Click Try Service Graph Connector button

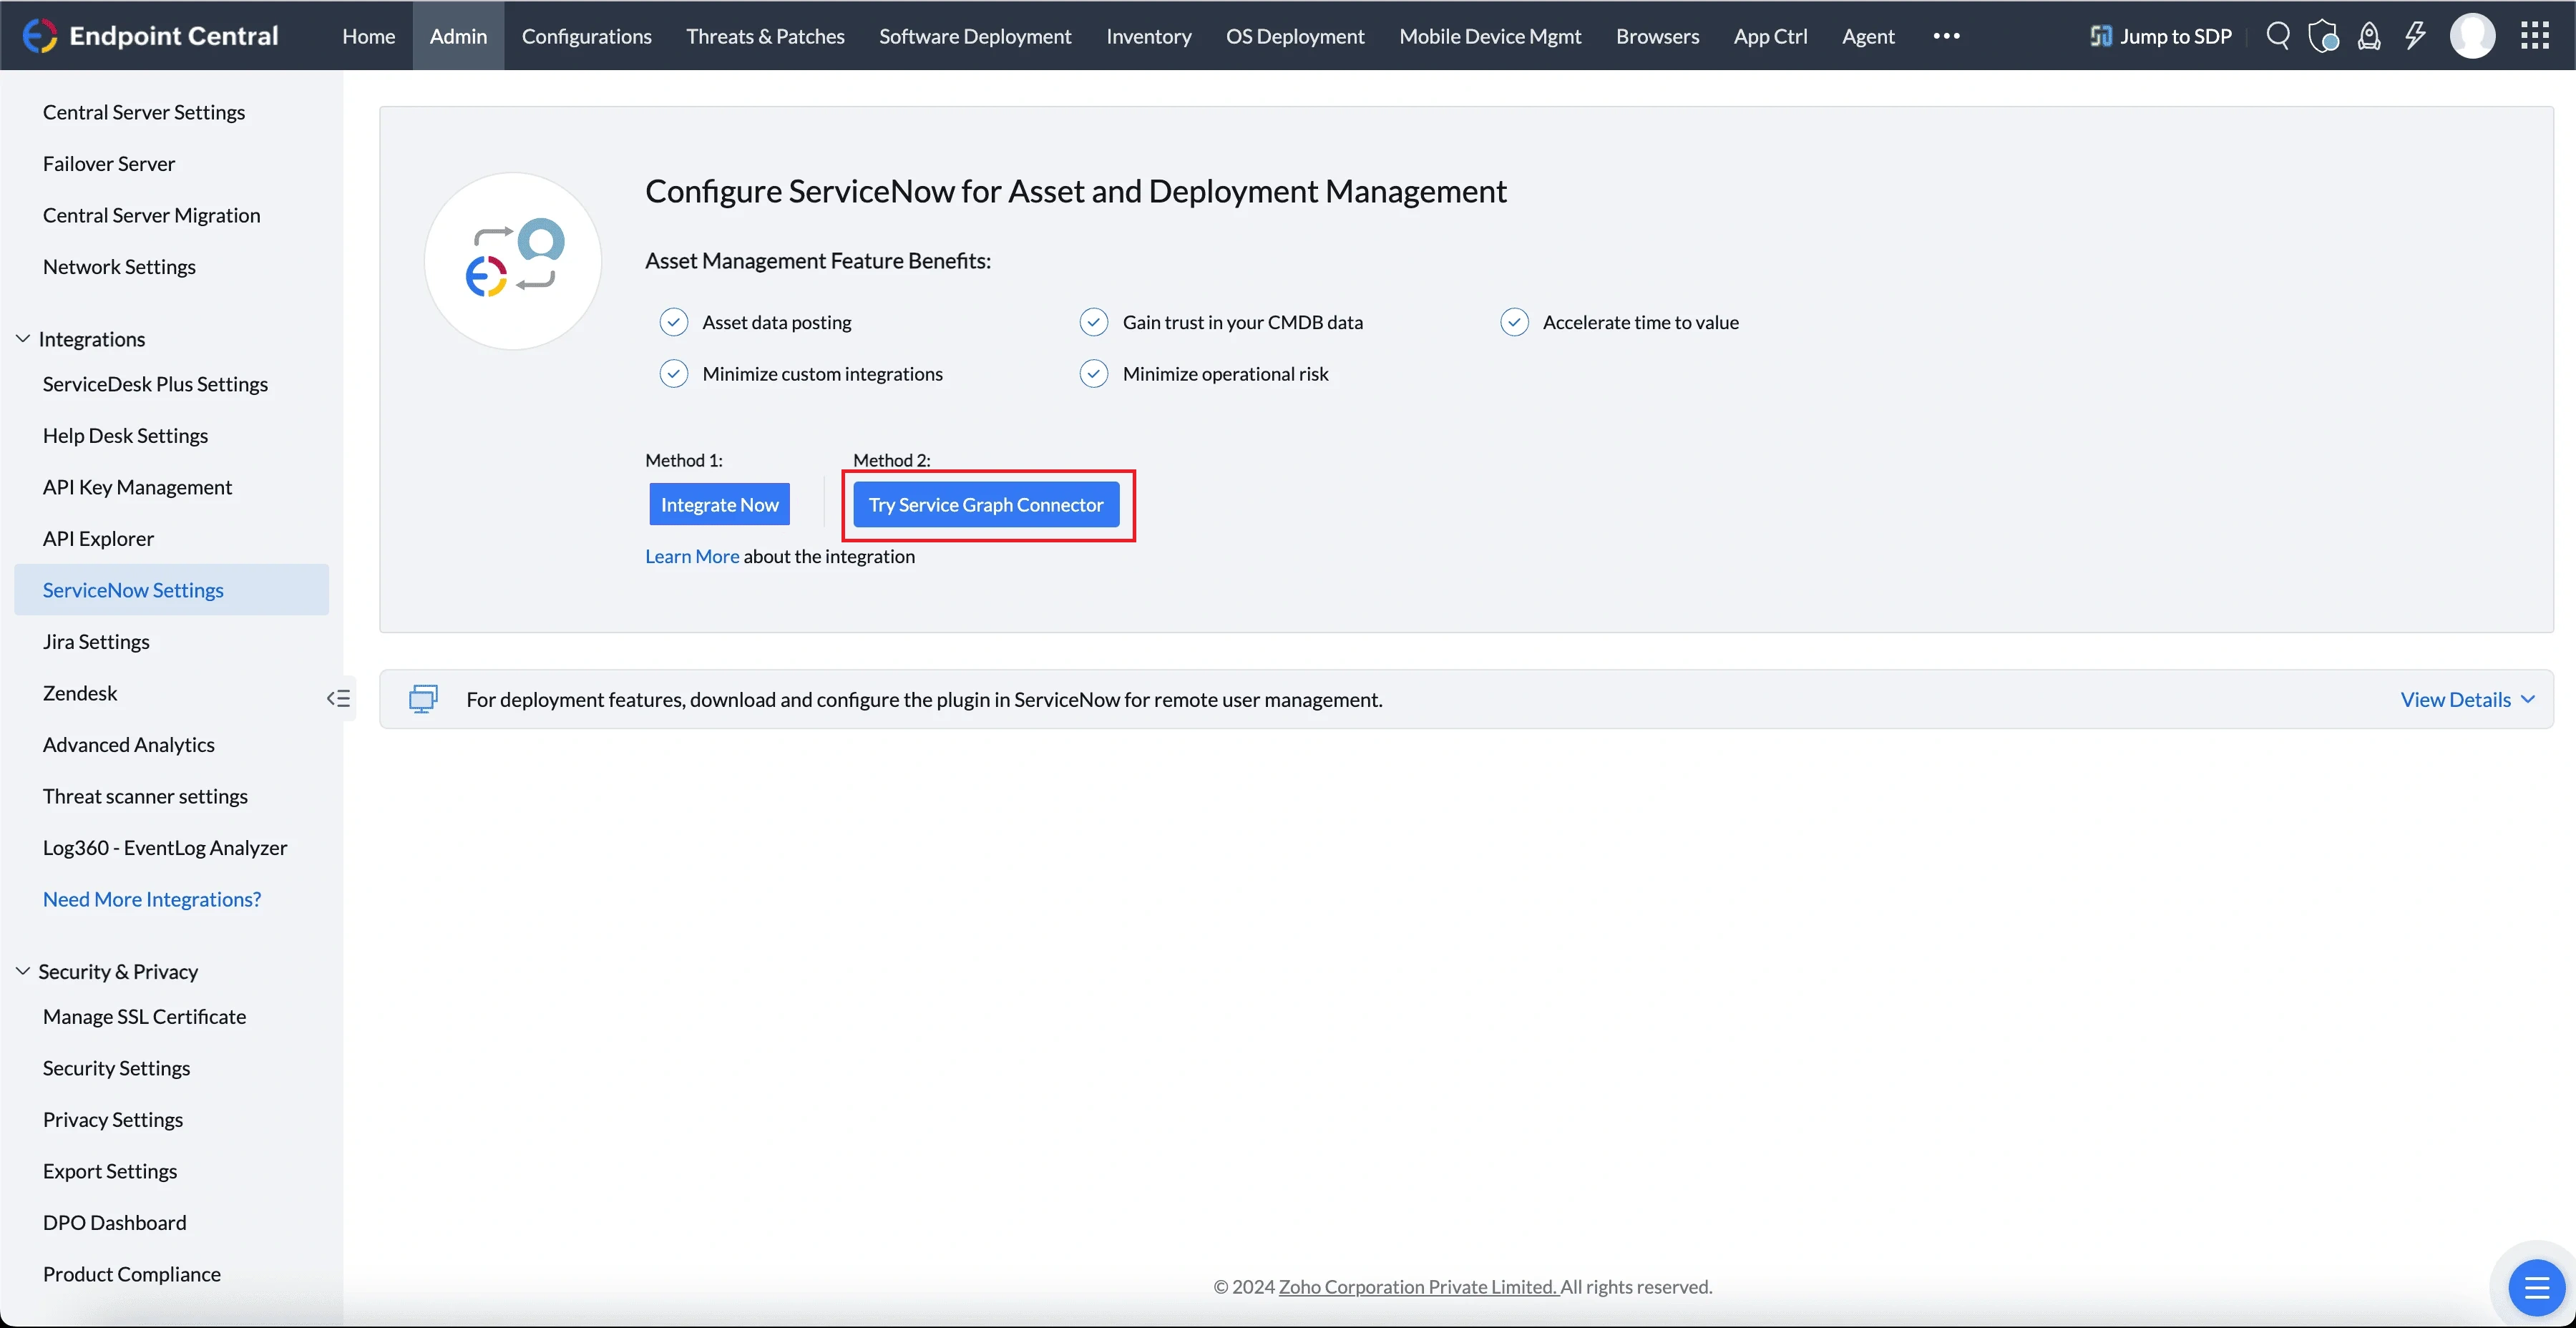point(986,504)
